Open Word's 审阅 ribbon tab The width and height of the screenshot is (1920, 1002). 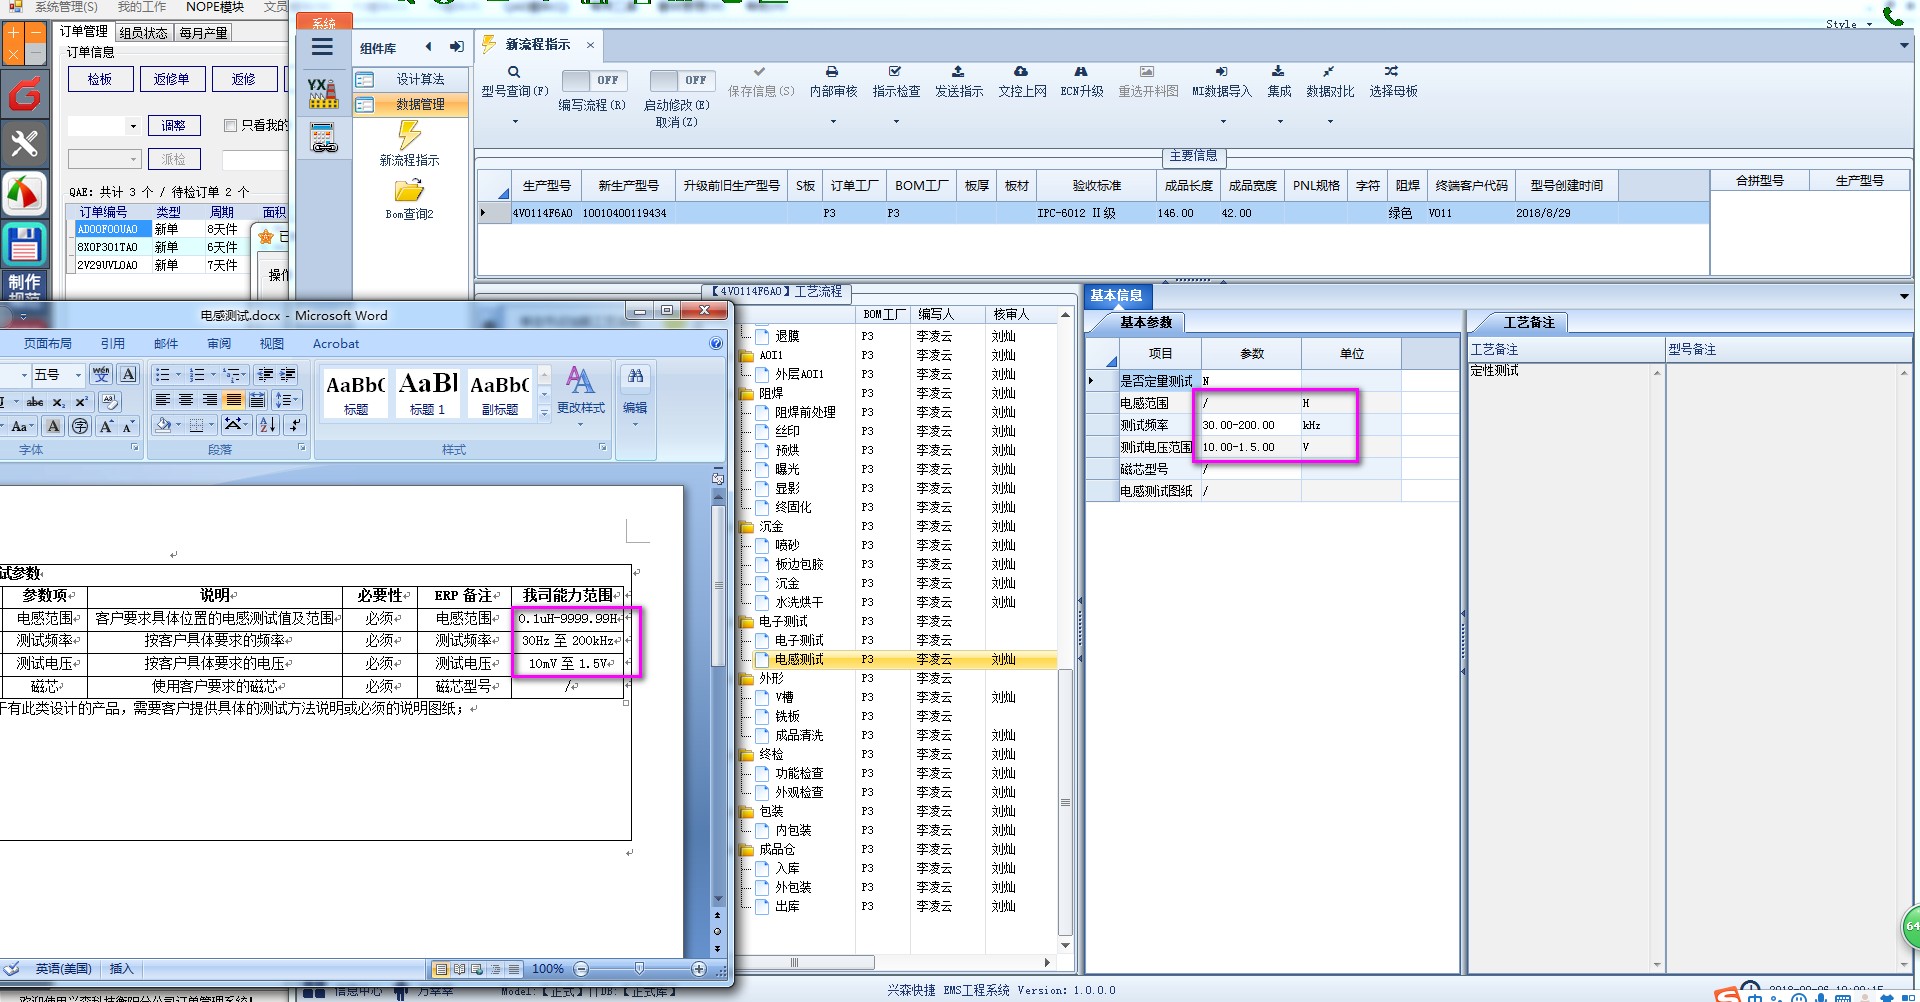point(219,343)
